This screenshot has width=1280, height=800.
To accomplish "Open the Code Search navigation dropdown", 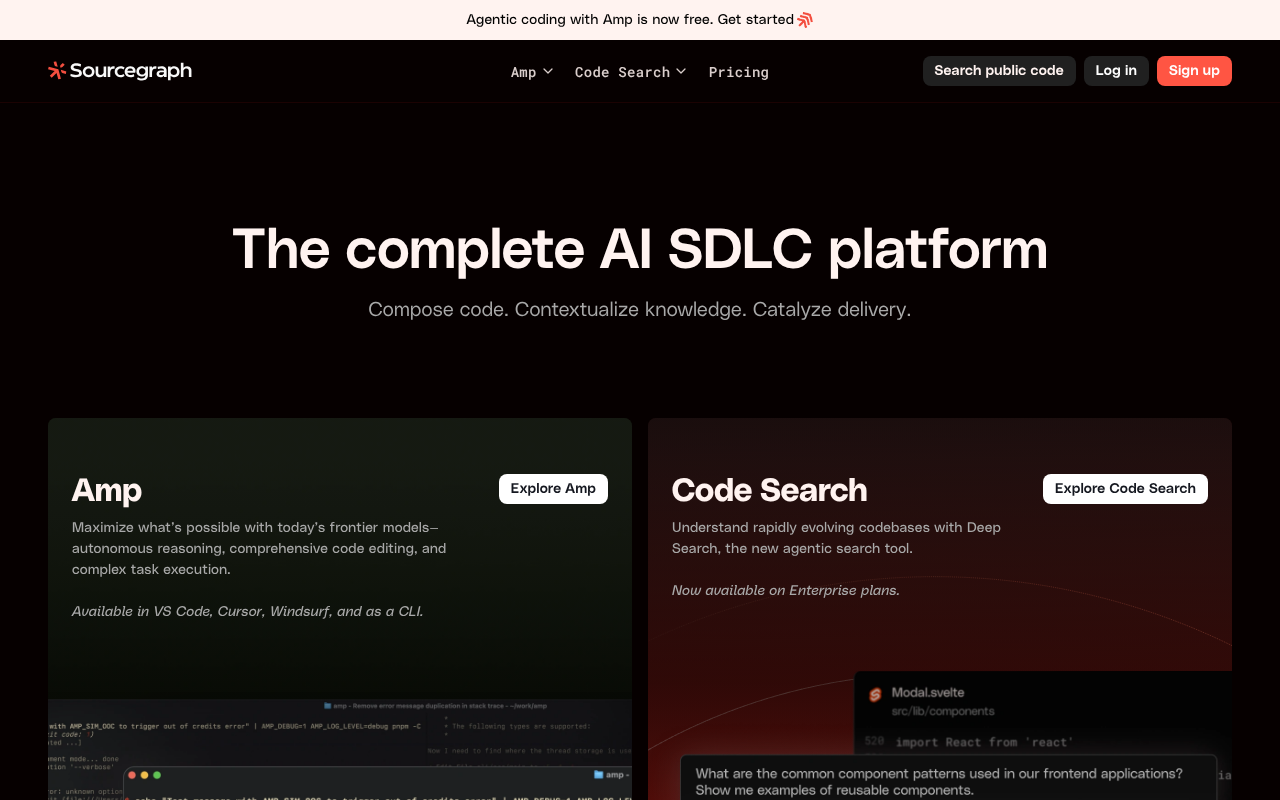I will [622, 72].
